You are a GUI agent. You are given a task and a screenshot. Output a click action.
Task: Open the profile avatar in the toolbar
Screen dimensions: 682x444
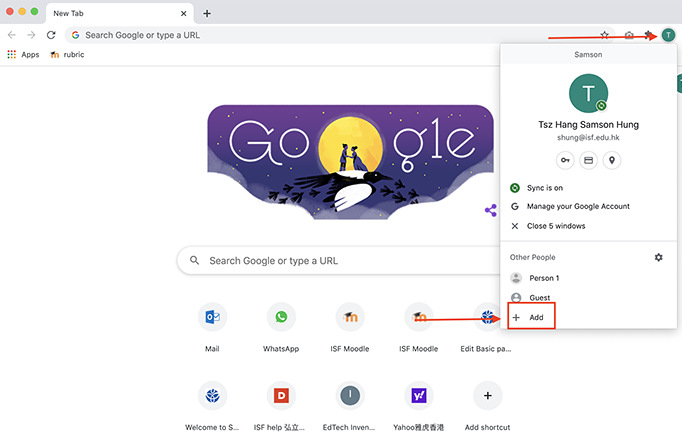[x=668, y=35]
